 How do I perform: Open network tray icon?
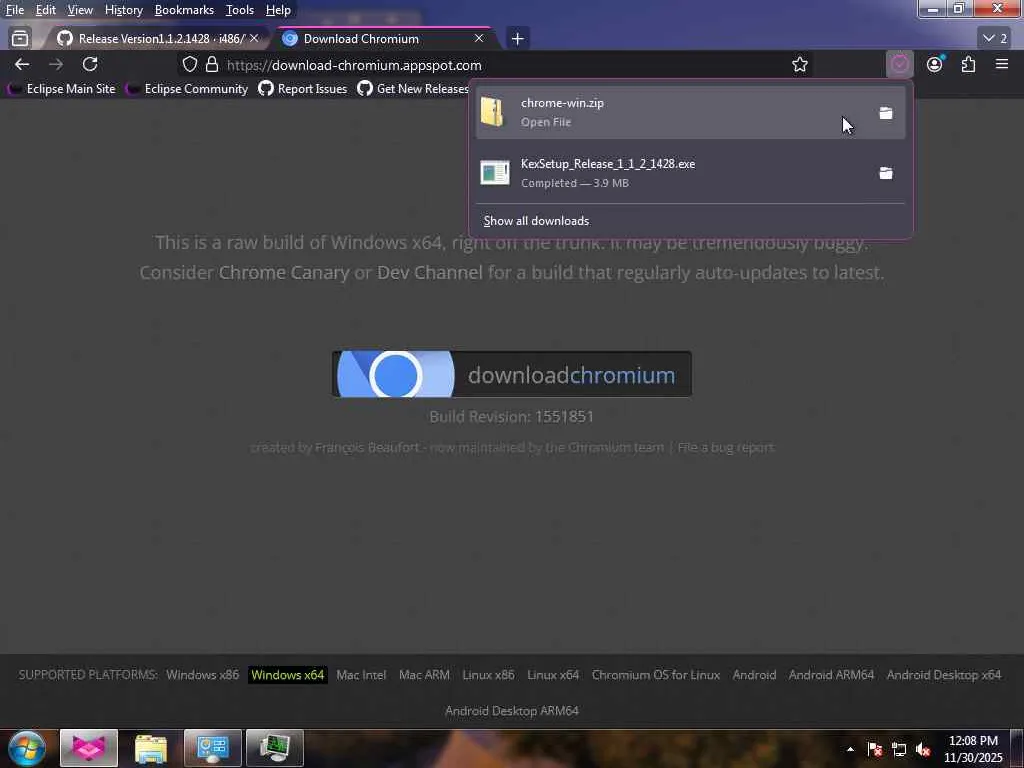coord(899,749)
